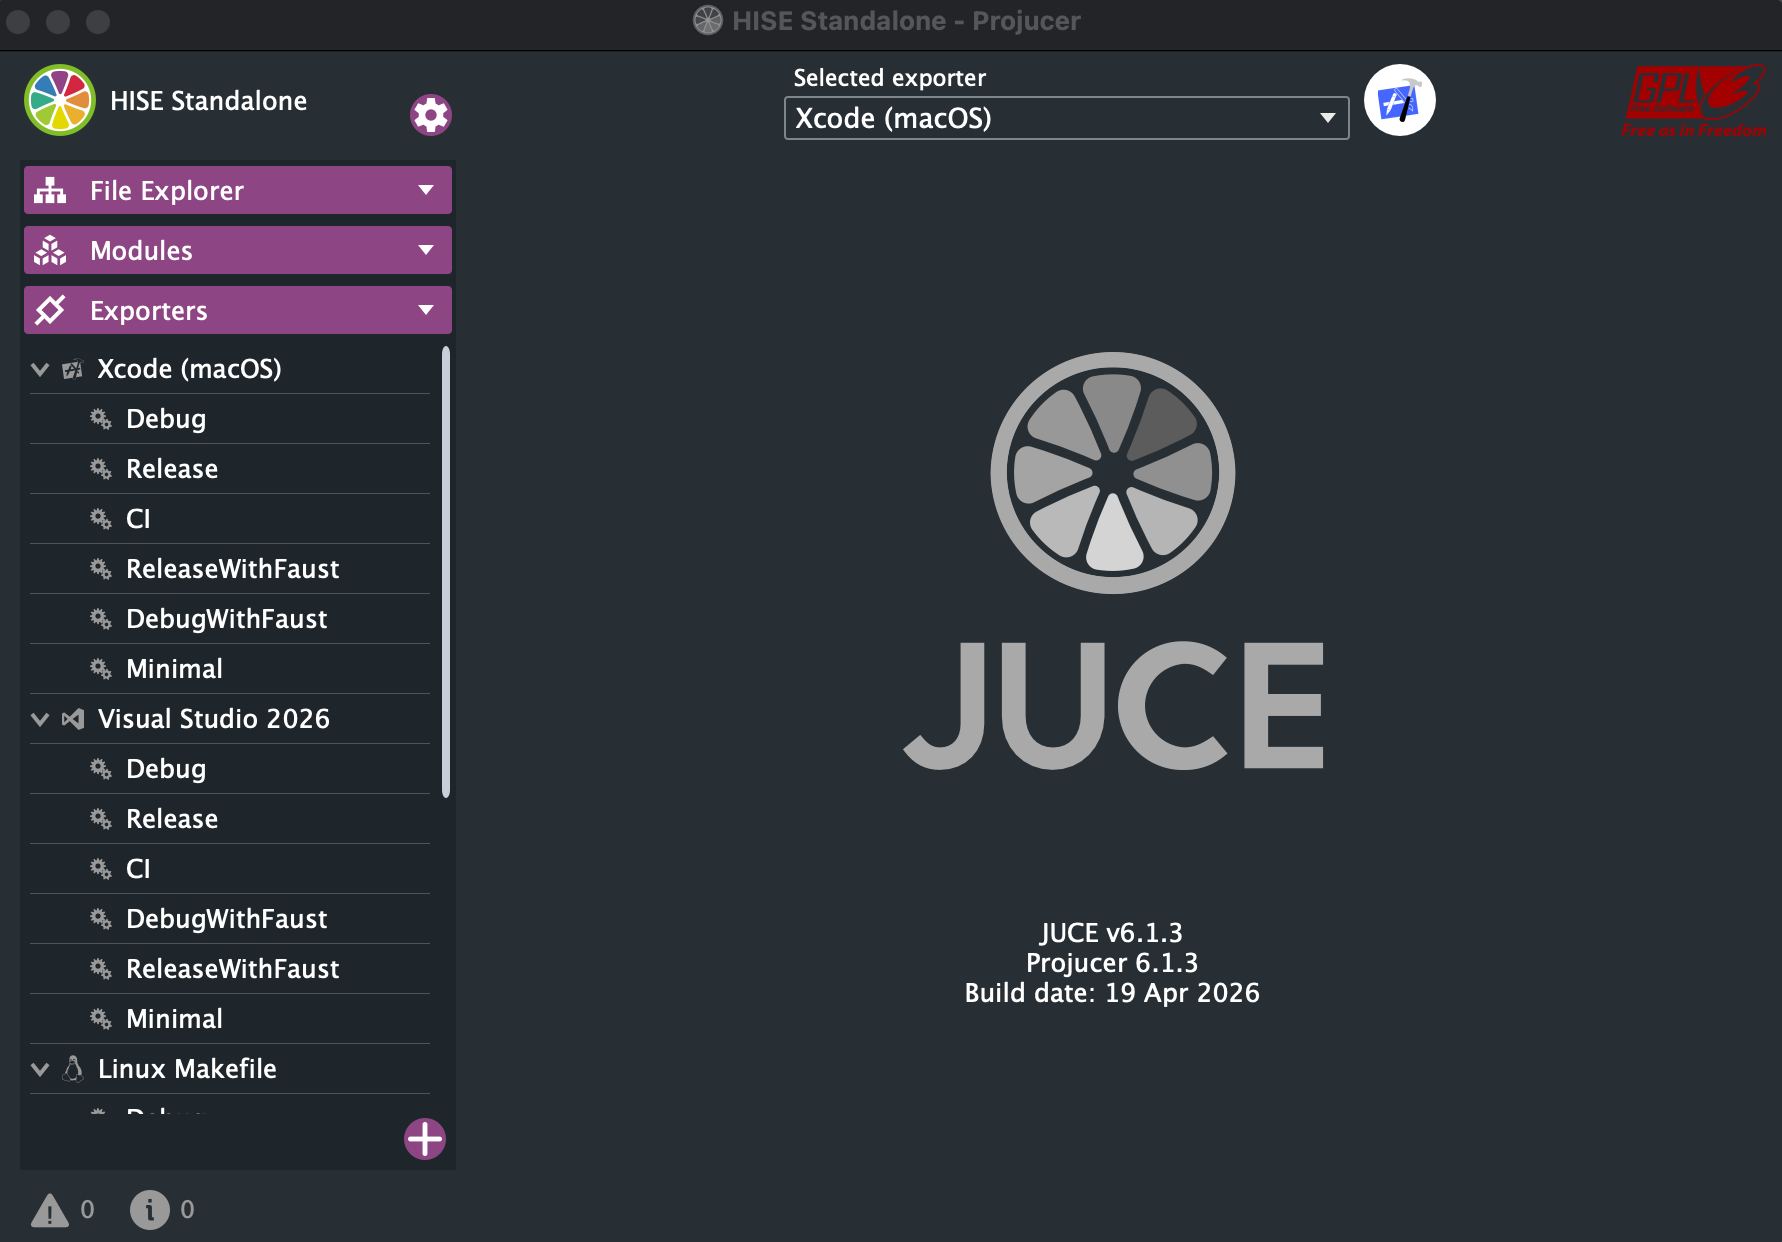Select DebugWithFaust under Visual Studio 2026

(x=227, y=919)
